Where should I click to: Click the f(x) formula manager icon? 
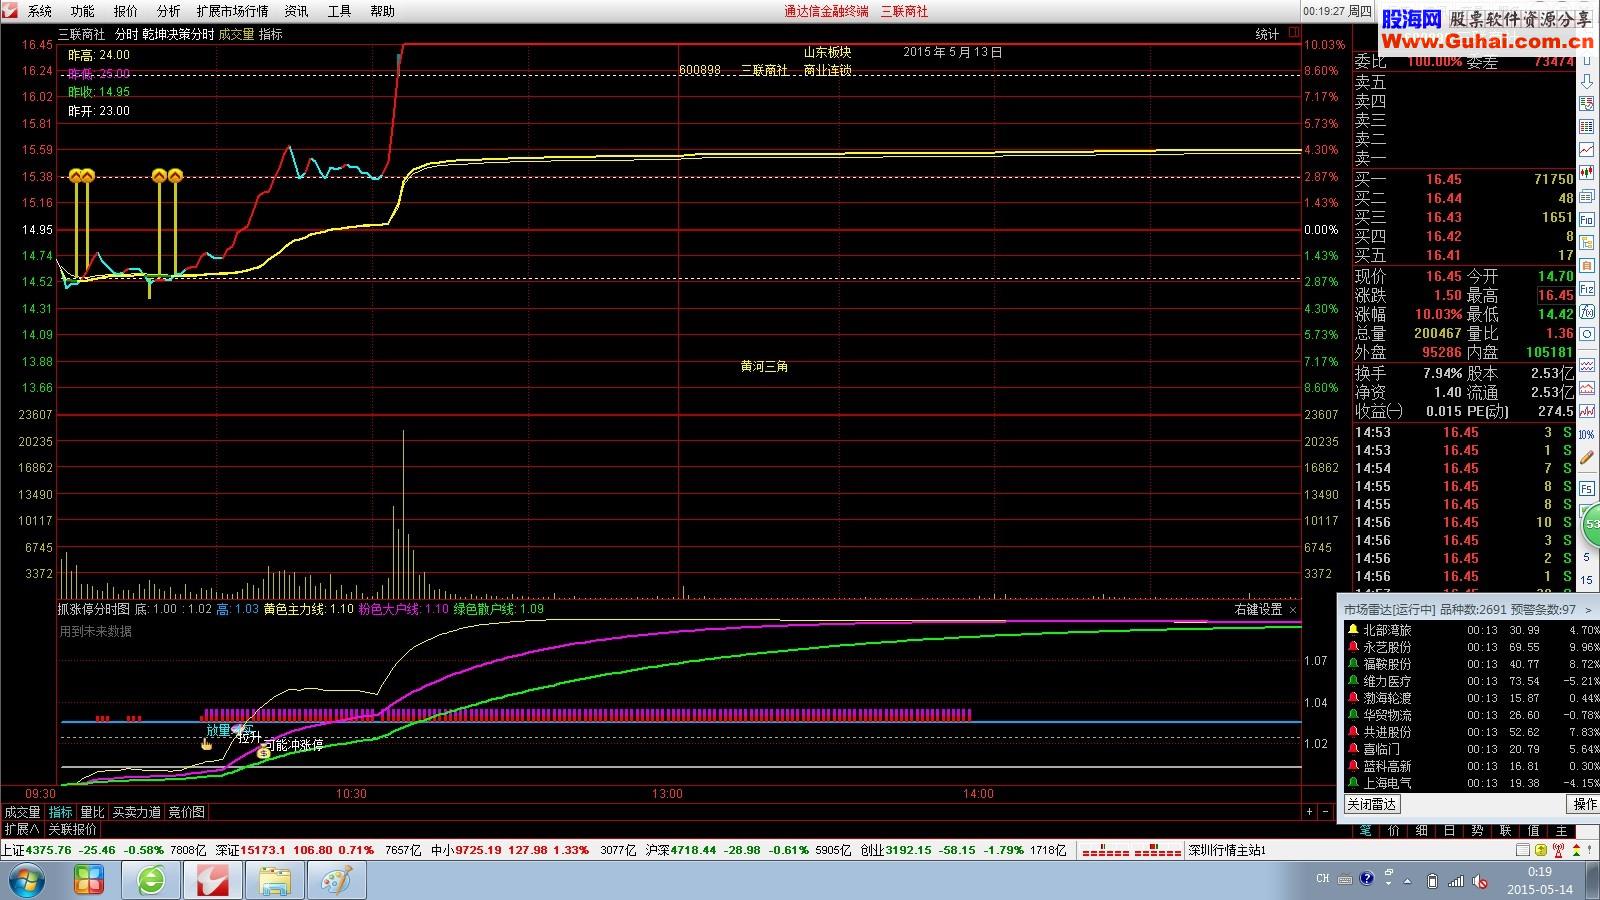pyautogui.click(x=1587, y=311)
